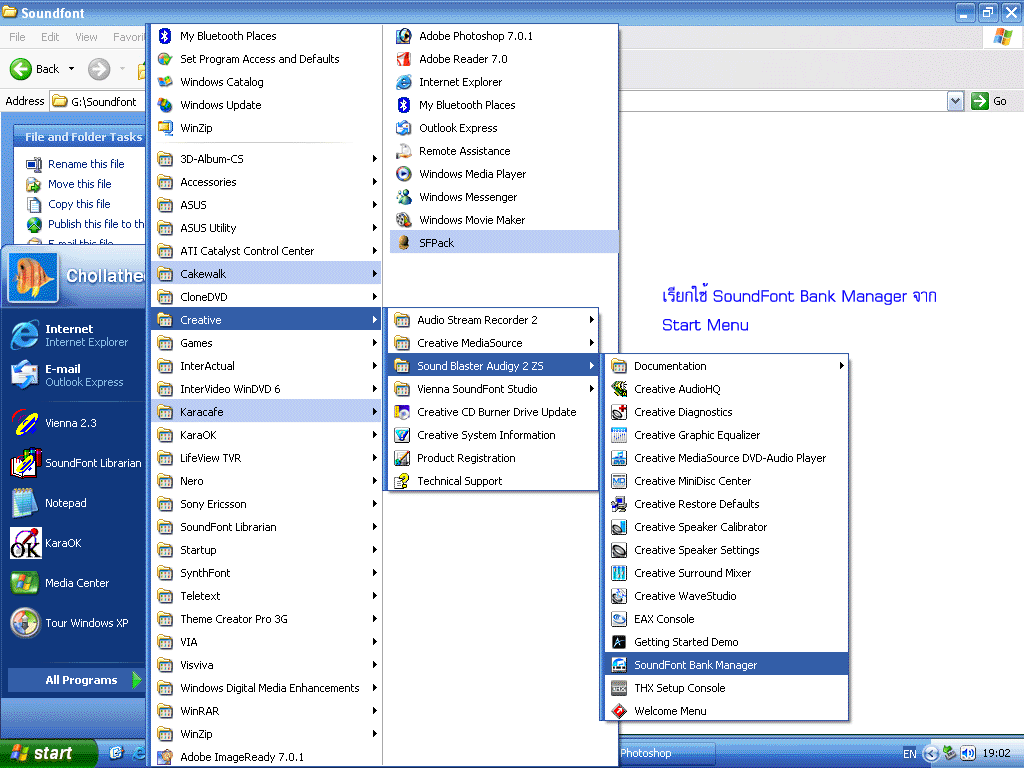
Task: Open the address bar dropdown arrow
Action: coord(955,101)
